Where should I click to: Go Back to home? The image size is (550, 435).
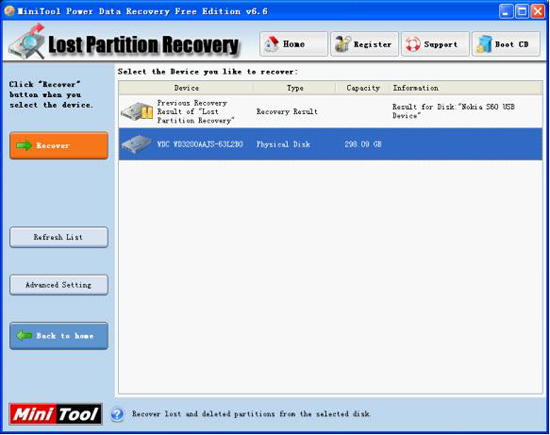(x=59, y=336)
